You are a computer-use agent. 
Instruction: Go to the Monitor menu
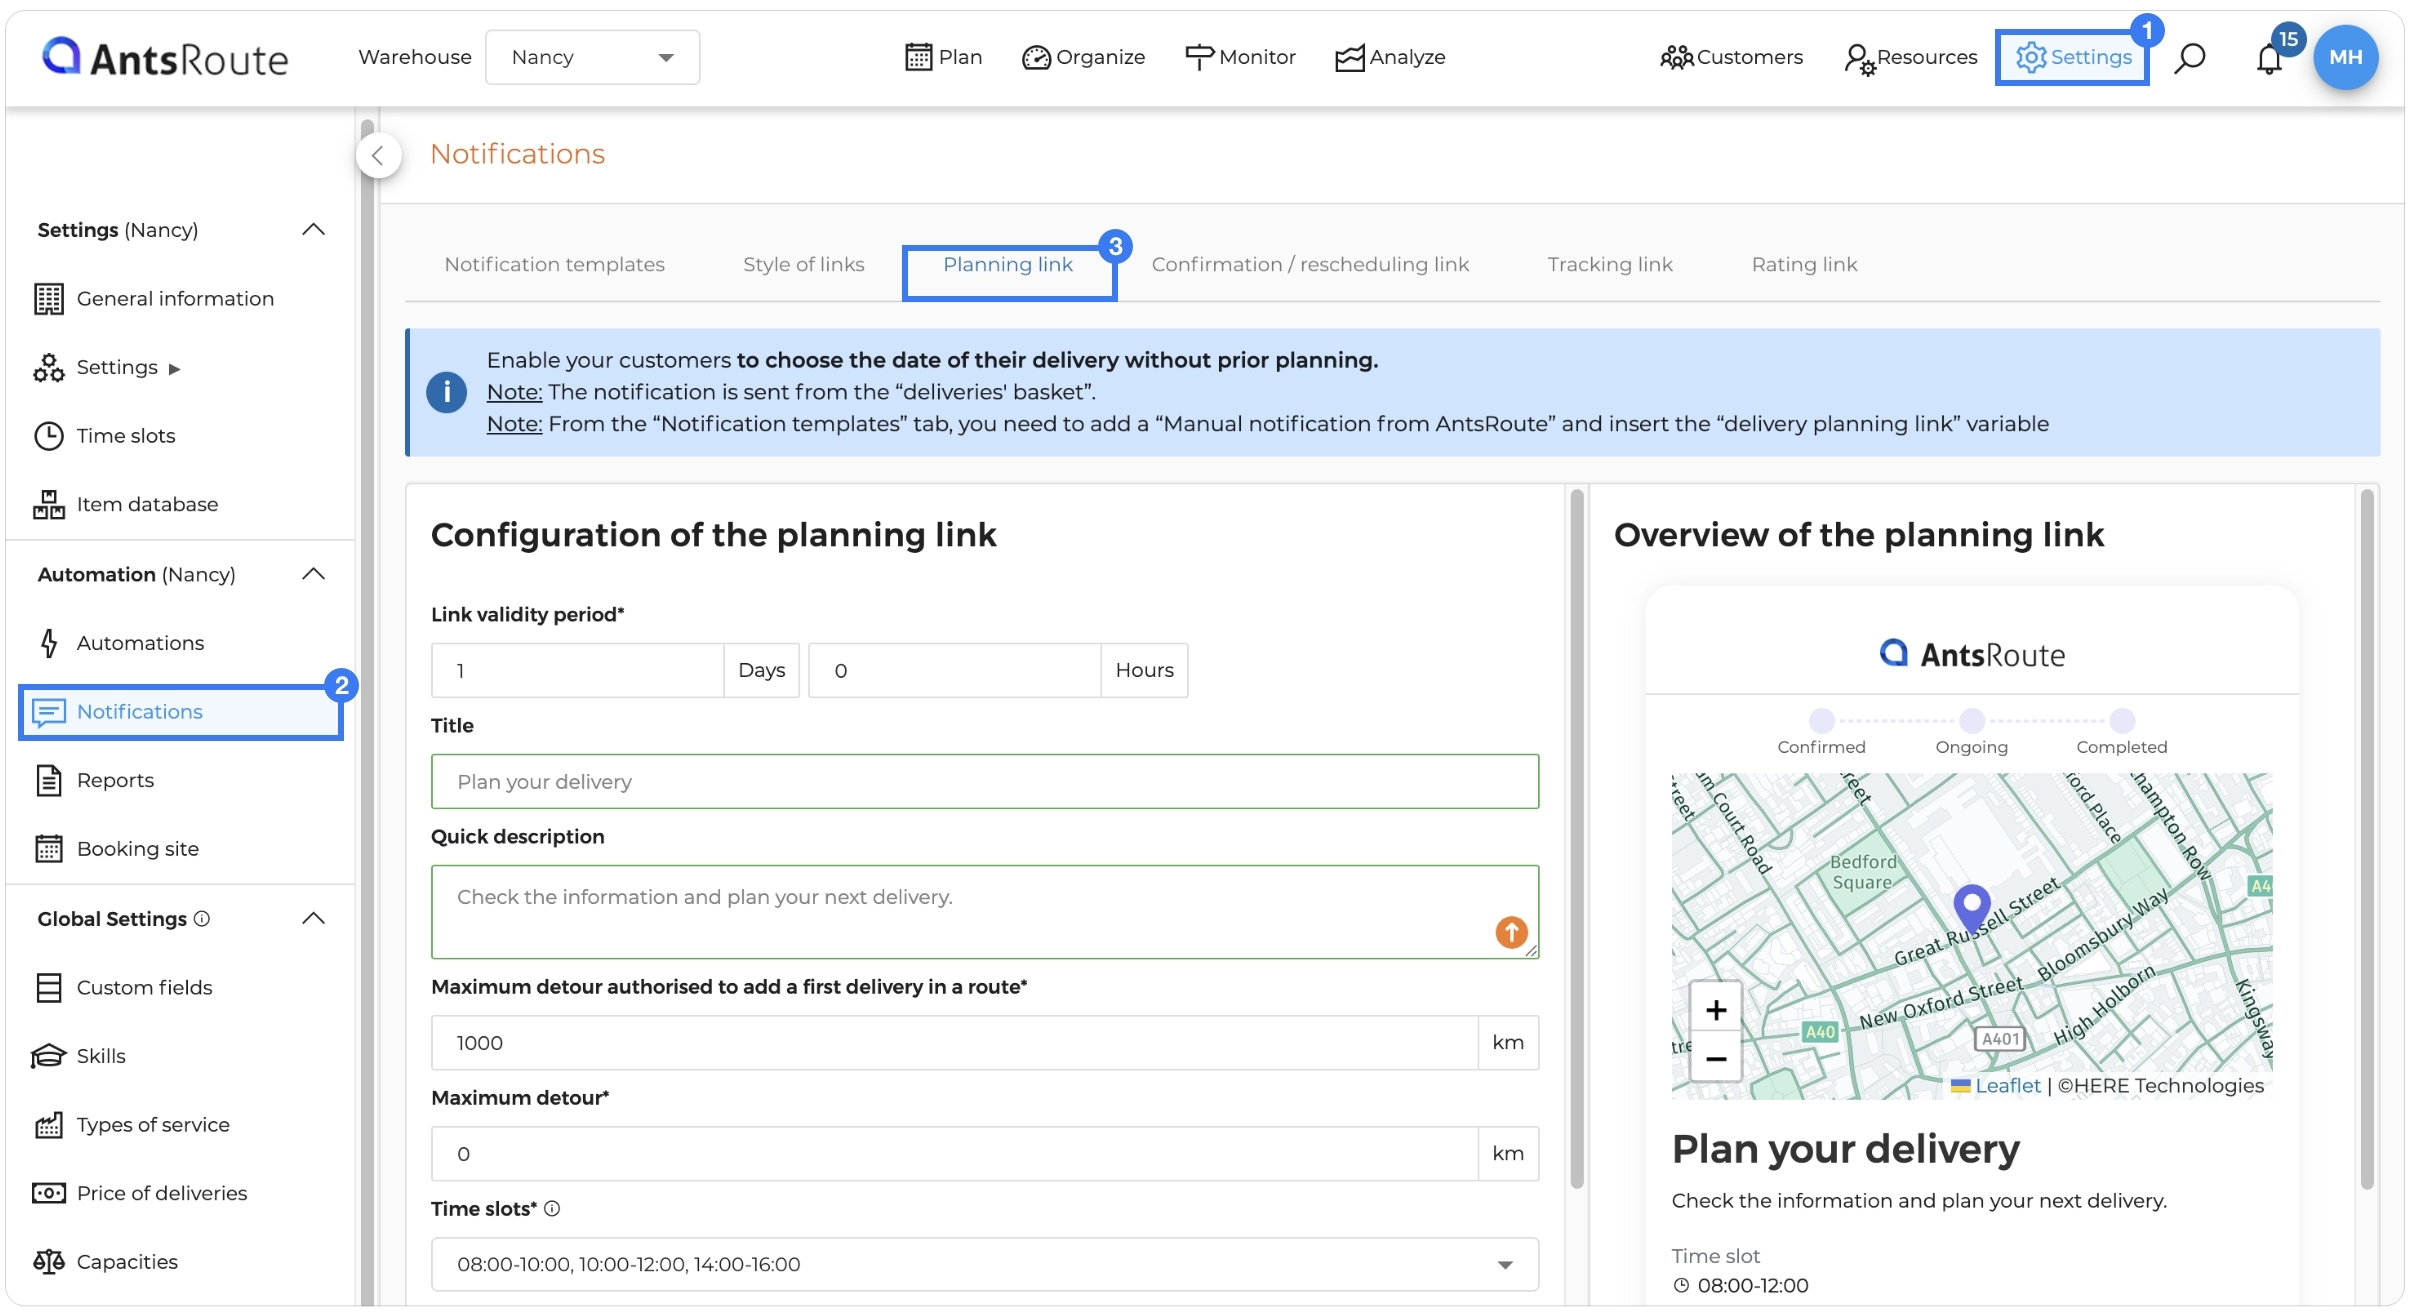pos(1240,57)
